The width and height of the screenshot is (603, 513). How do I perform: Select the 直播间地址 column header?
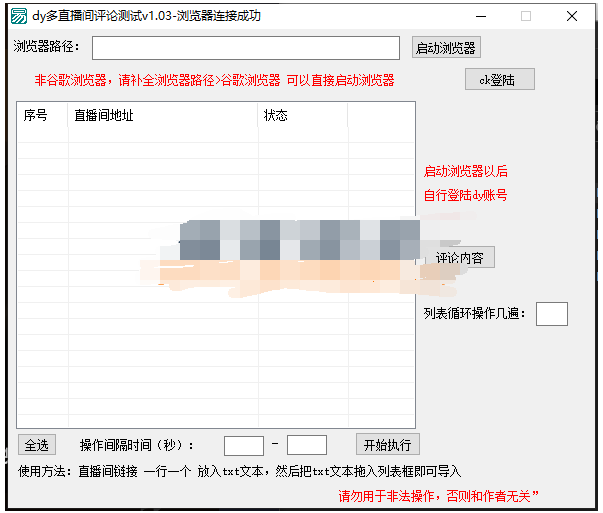tap(162, 116)
